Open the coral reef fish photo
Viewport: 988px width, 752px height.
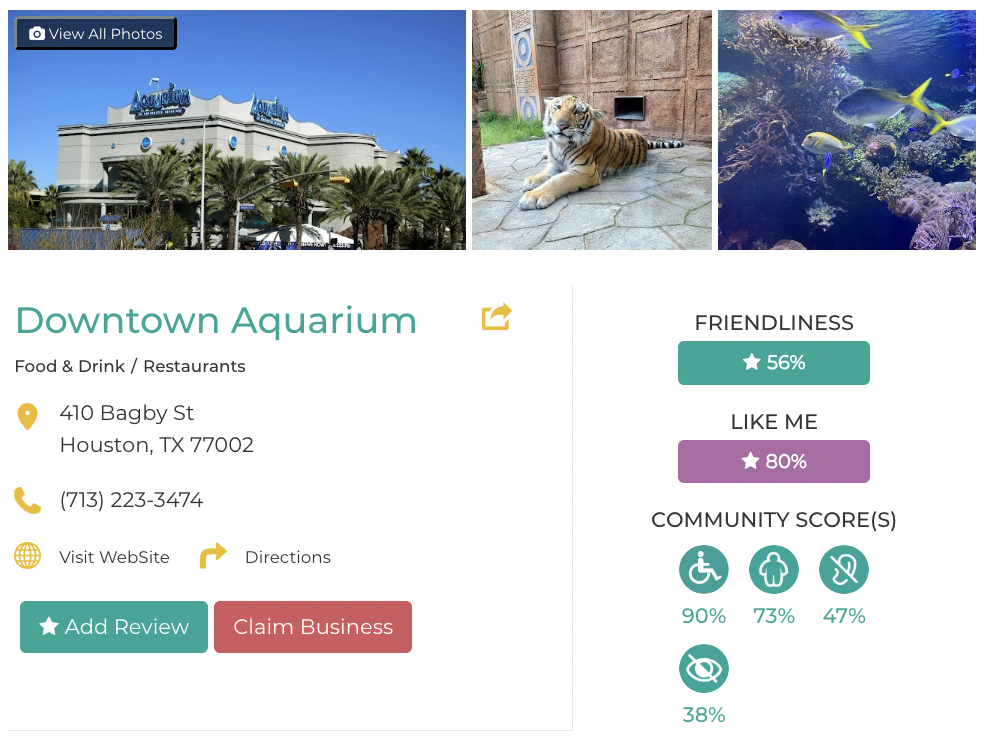tap(846, 130)
